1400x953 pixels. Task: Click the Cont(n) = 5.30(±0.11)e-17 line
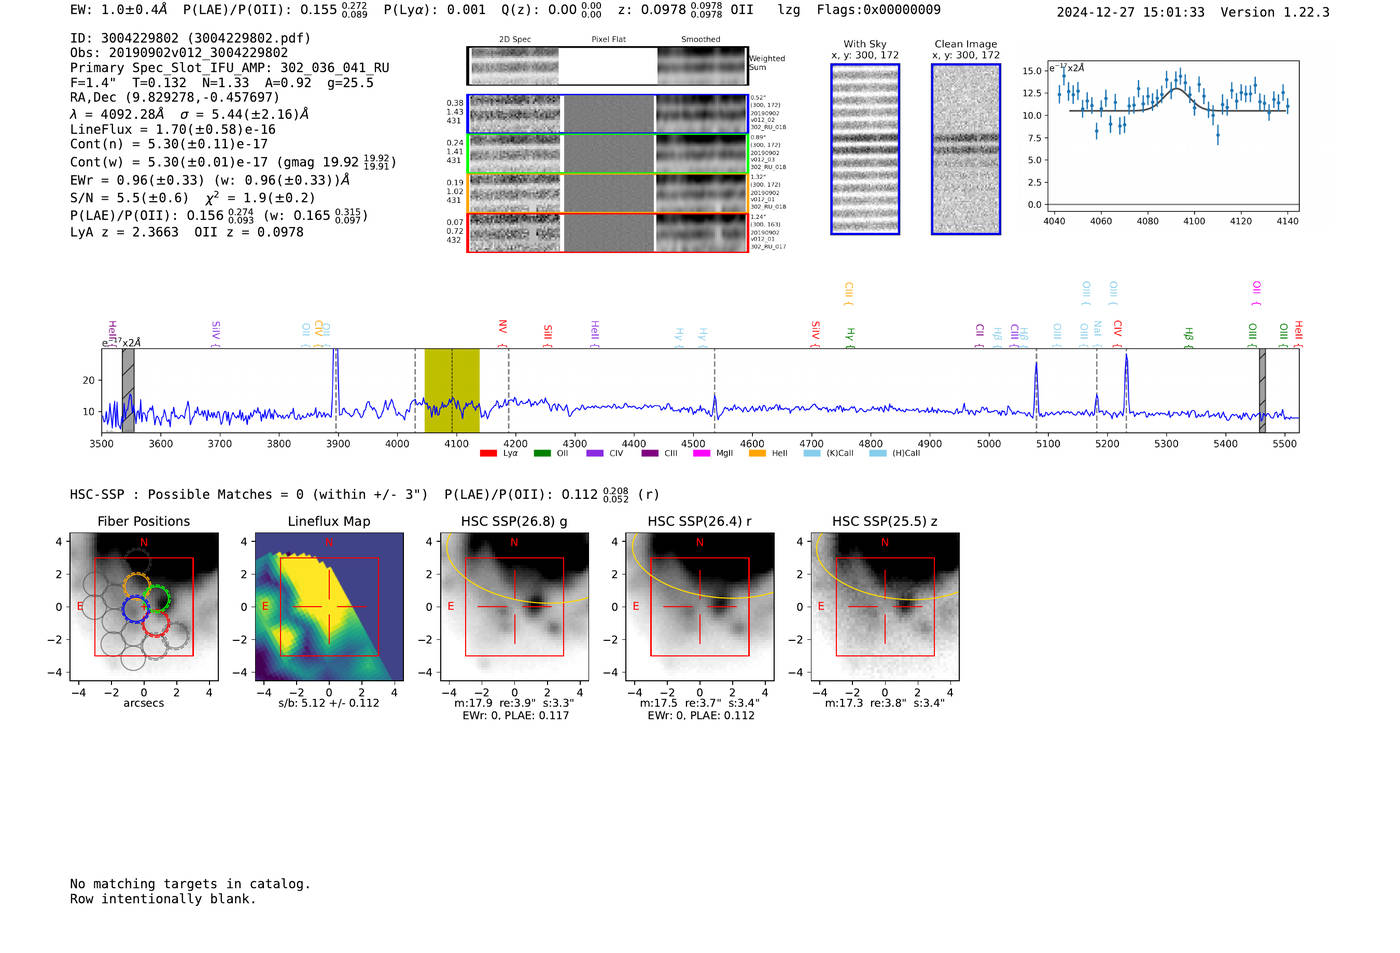(x=169, y=144)
